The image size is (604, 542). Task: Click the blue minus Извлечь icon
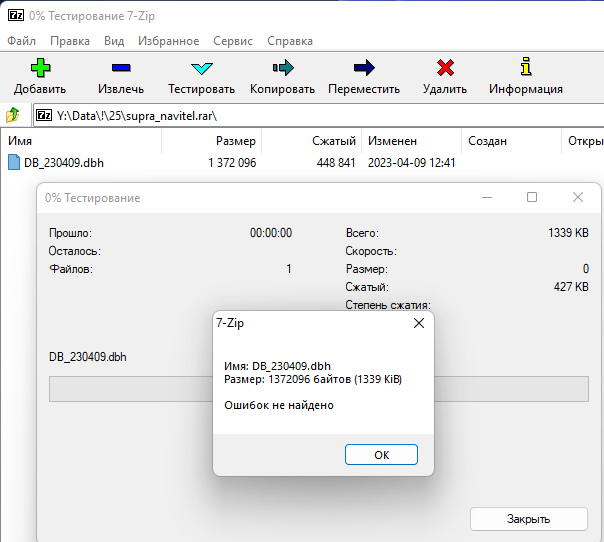click(120, 69)
